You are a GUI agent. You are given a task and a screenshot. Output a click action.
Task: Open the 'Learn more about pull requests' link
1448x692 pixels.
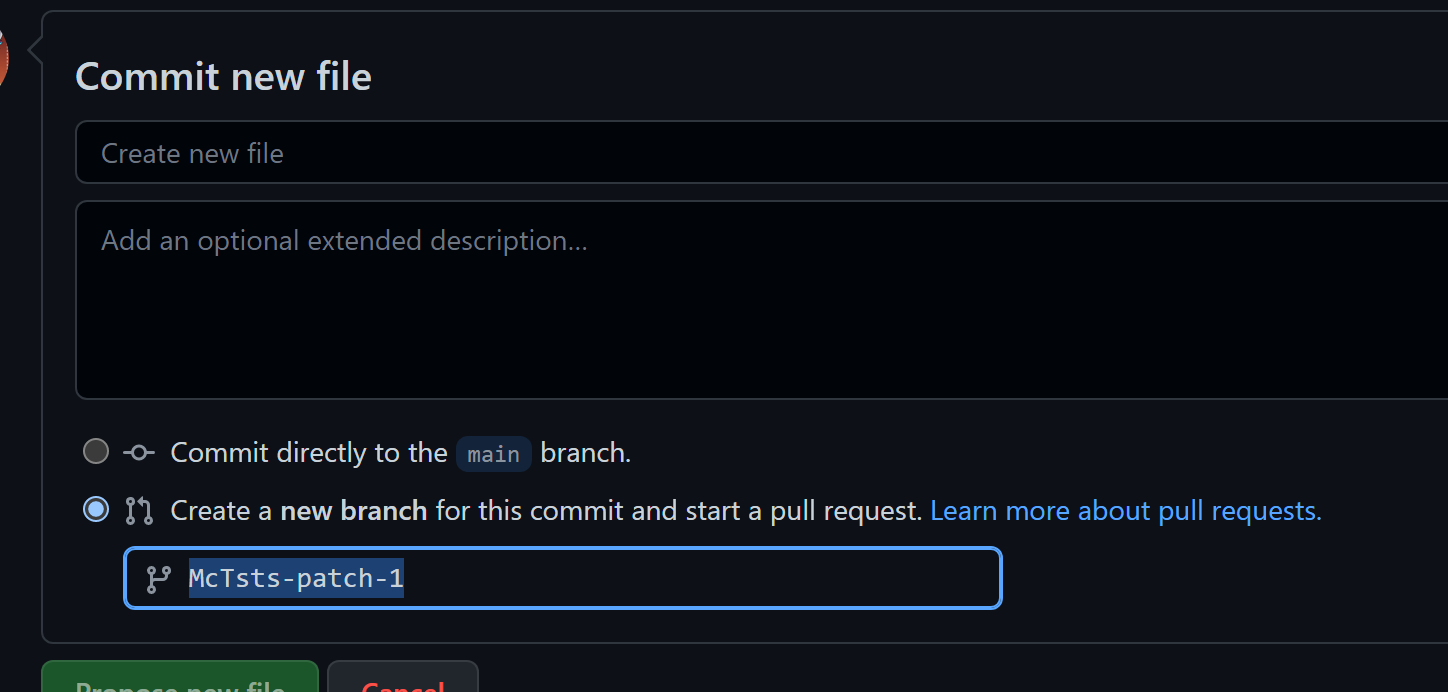(x=1124, y=510)
